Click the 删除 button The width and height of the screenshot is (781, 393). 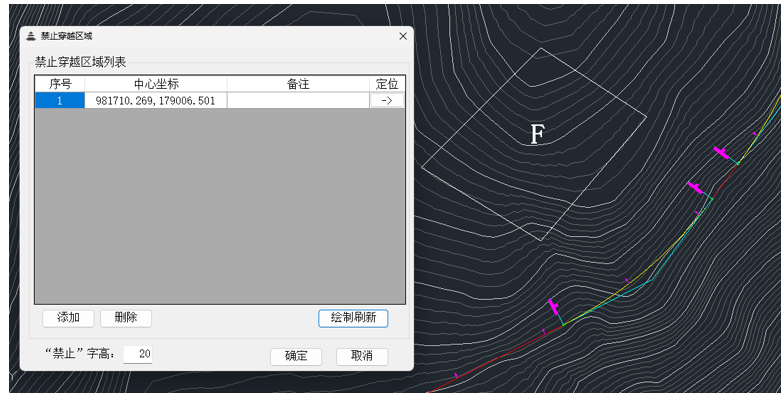point(126,318)
